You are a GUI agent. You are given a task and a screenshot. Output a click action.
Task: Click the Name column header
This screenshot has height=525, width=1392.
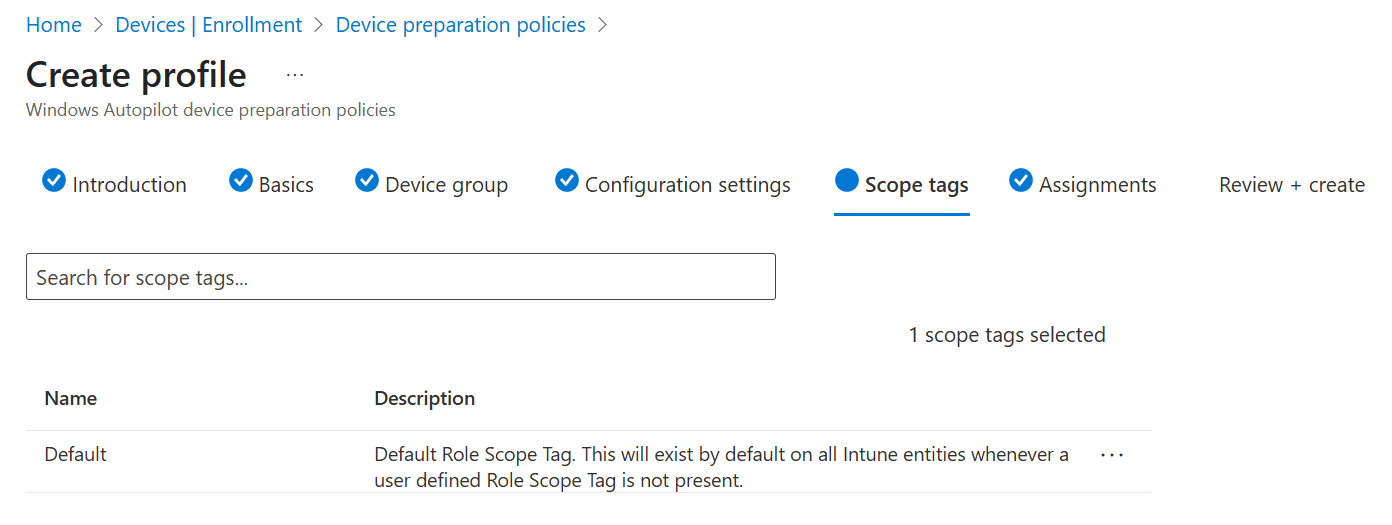[71, 398]
